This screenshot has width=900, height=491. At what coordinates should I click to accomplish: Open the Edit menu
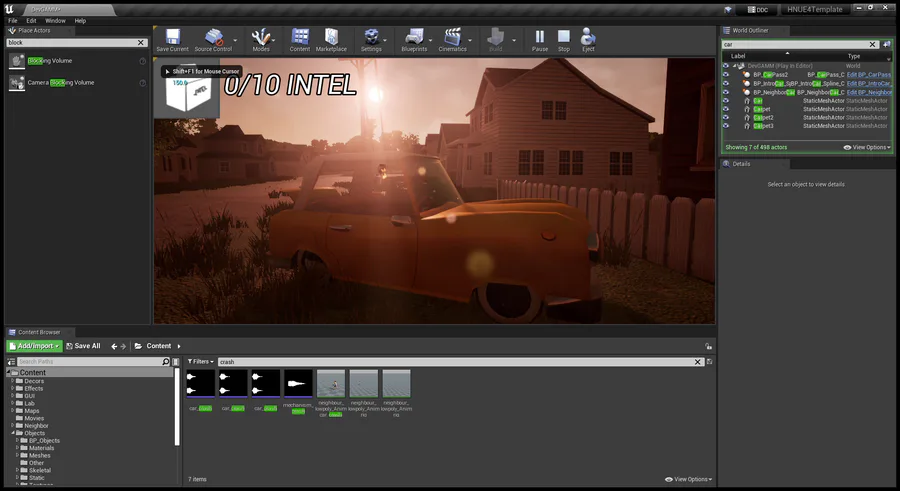point(31,21)
